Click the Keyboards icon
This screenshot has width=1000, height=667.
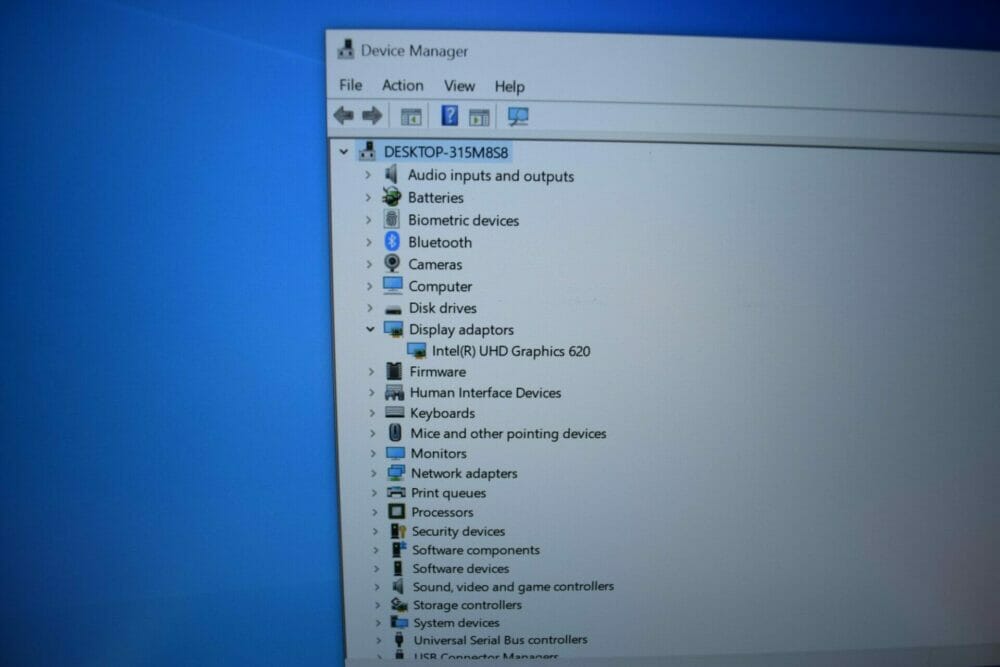point(395,413)
